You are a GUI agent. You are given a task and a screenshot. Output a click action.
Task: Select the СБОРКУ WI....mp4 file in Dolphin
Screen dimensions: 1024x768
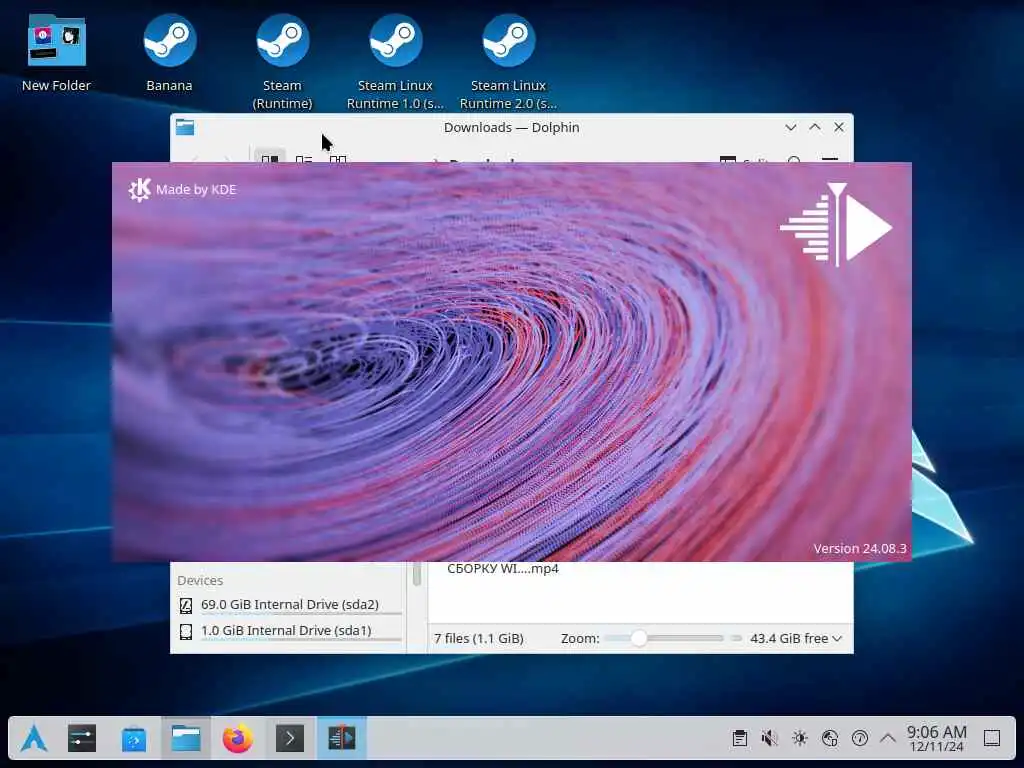point(503,569)
